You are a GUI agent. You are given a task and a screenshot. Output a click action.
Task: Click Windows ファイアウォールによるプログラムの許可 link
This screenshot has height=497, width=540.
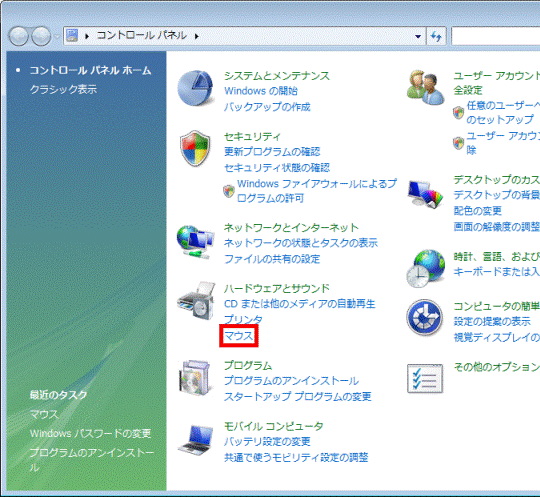(317, 191)
